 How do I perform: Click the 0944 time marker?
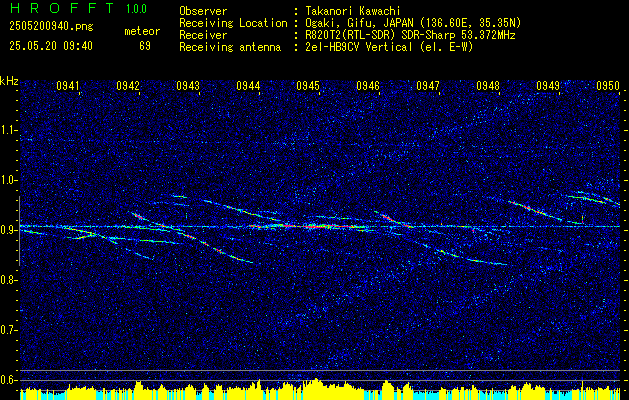[x=248, y=85]
